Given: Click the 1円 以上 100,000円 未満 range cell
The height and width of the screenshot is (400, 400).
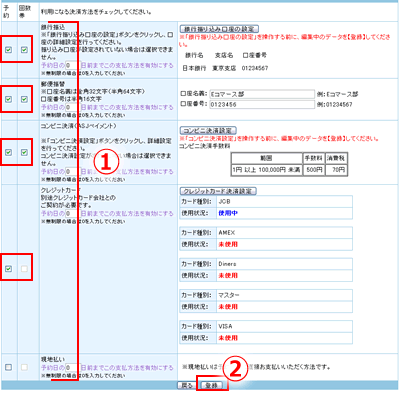Looking at the screenshot, I should click(x=267, y=170).
